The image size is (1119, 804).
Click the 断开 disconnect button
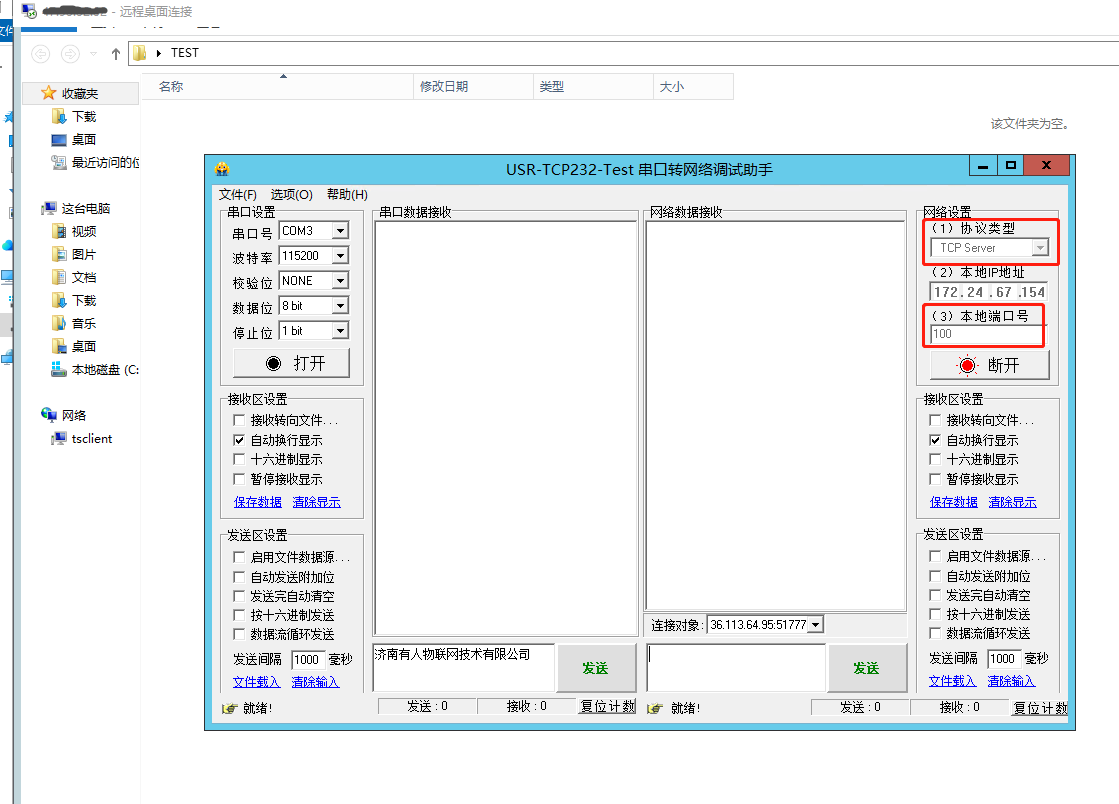(989, 366)
